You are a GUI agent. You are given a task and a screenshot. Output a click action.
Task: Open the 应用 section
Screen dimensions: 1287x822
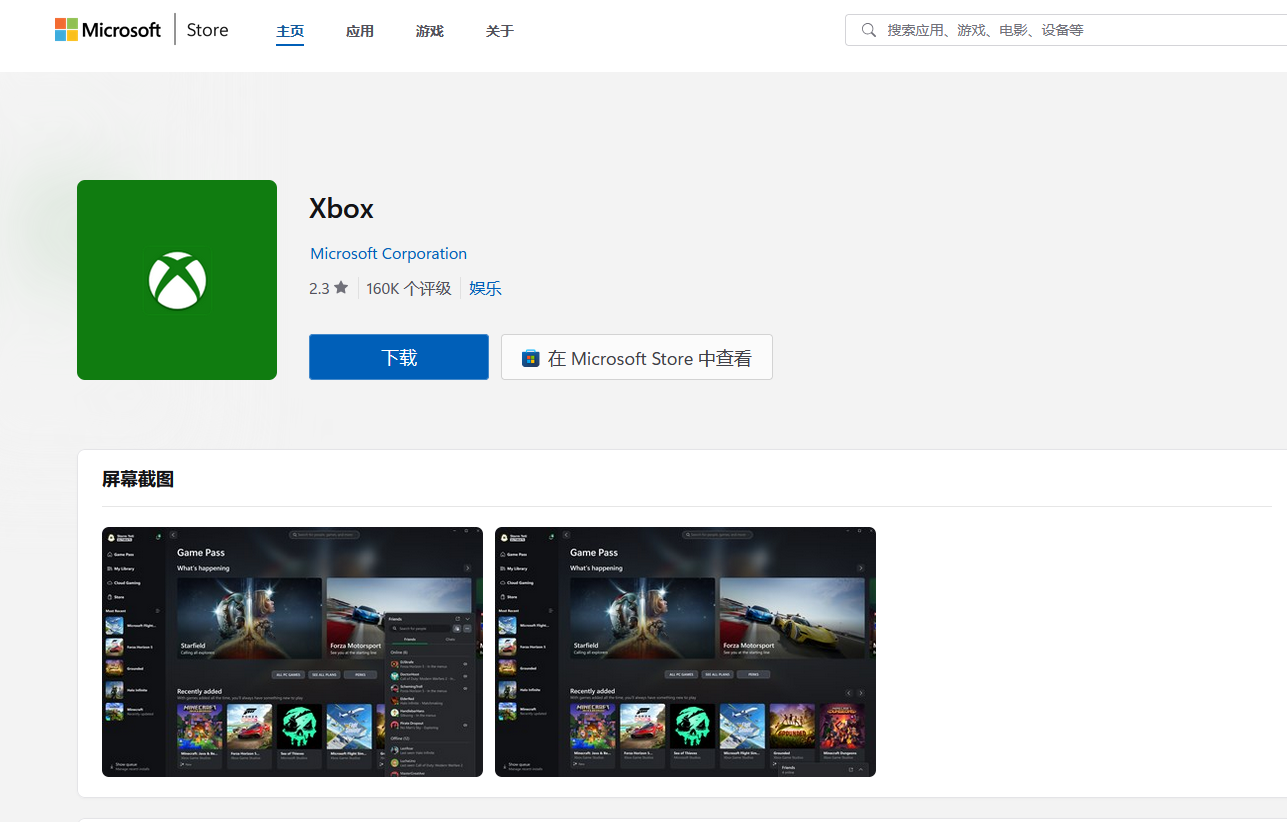pos(359,31)
